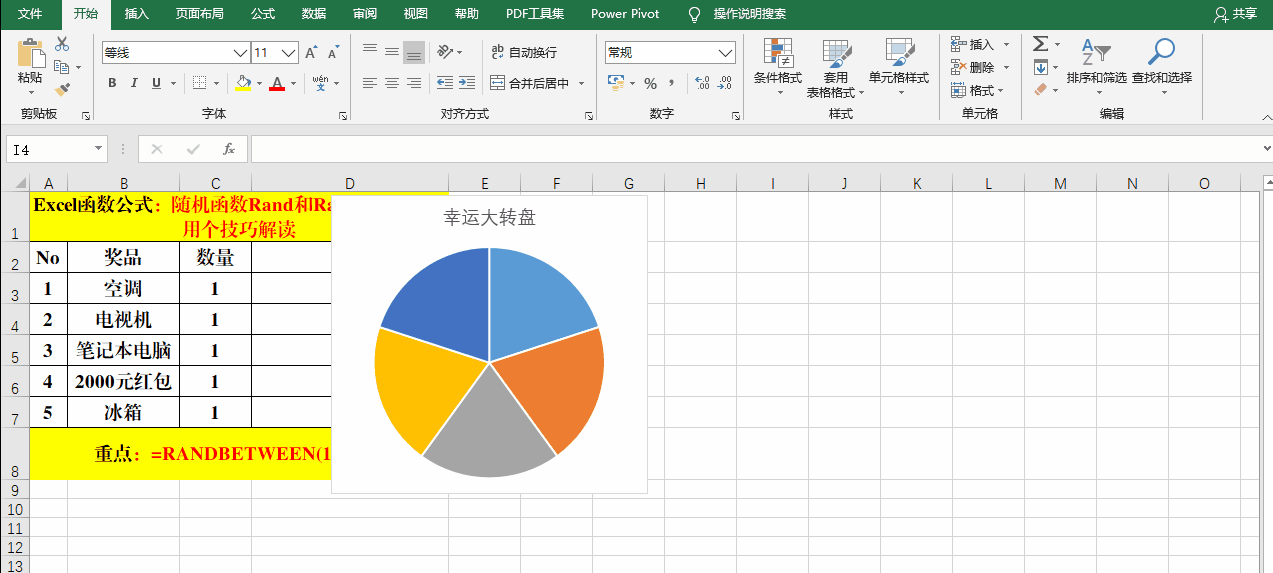Increase decimal places
This screenshot has width=1273, height=573.
(701, 83)
